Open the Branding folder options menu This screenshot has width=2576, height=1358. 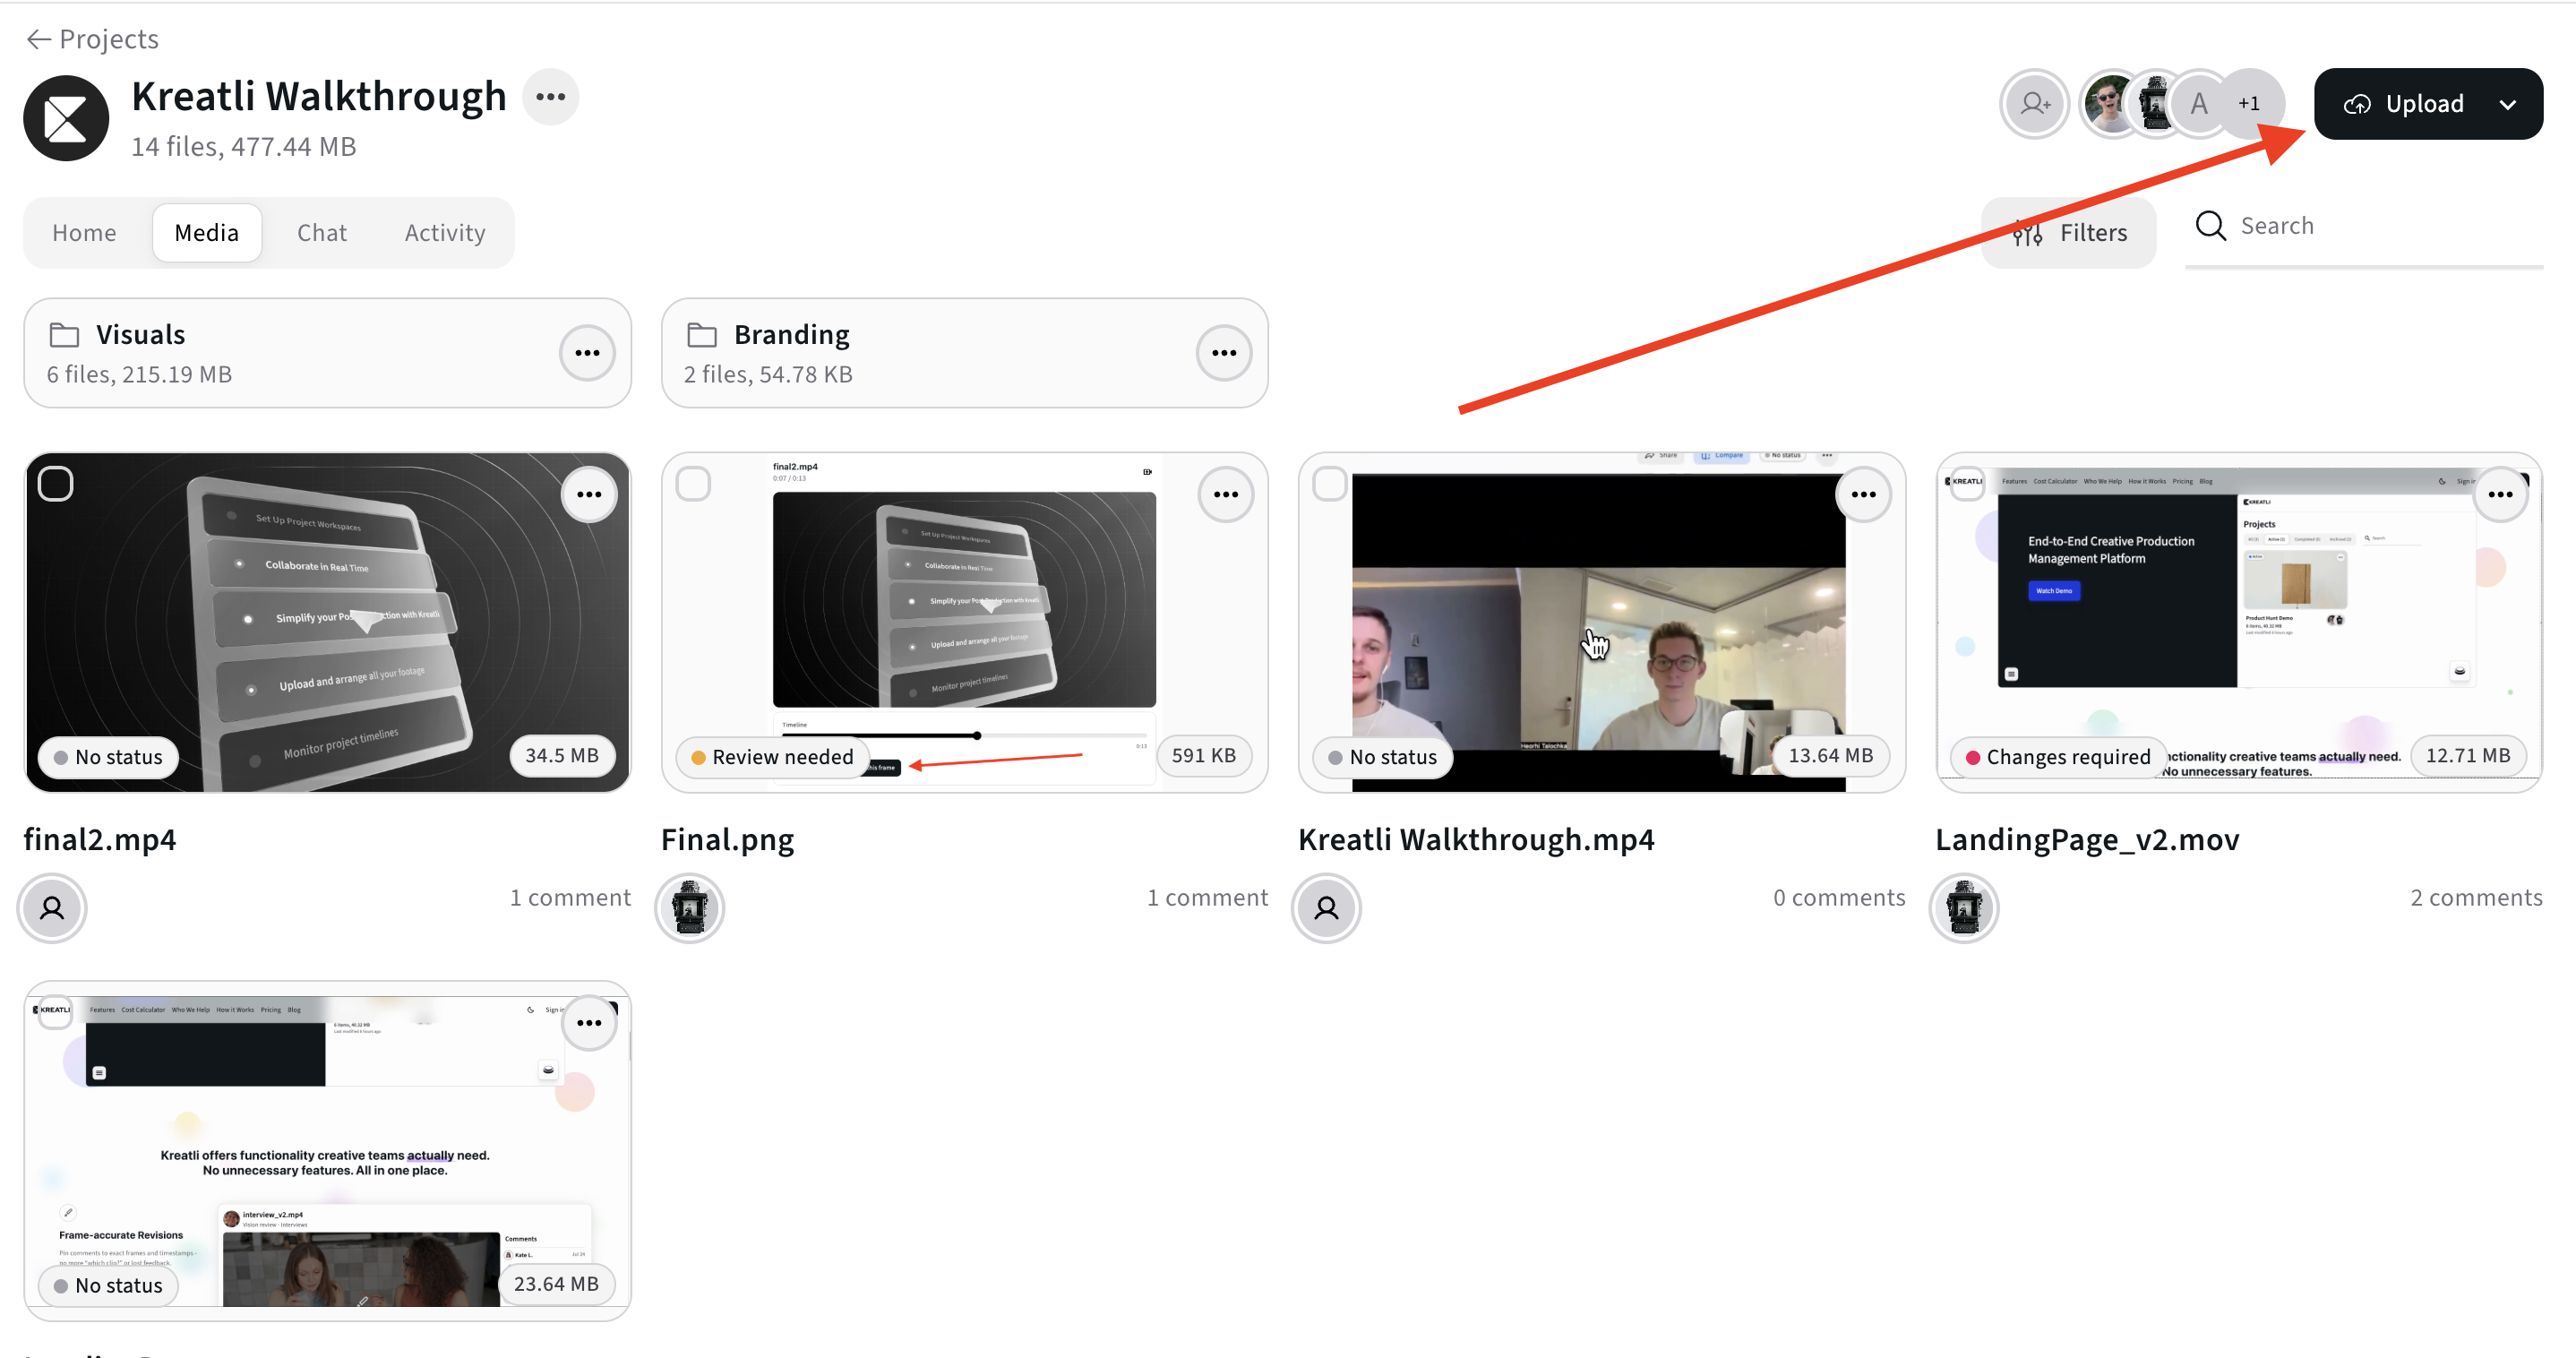click(x=1224, y=353)
